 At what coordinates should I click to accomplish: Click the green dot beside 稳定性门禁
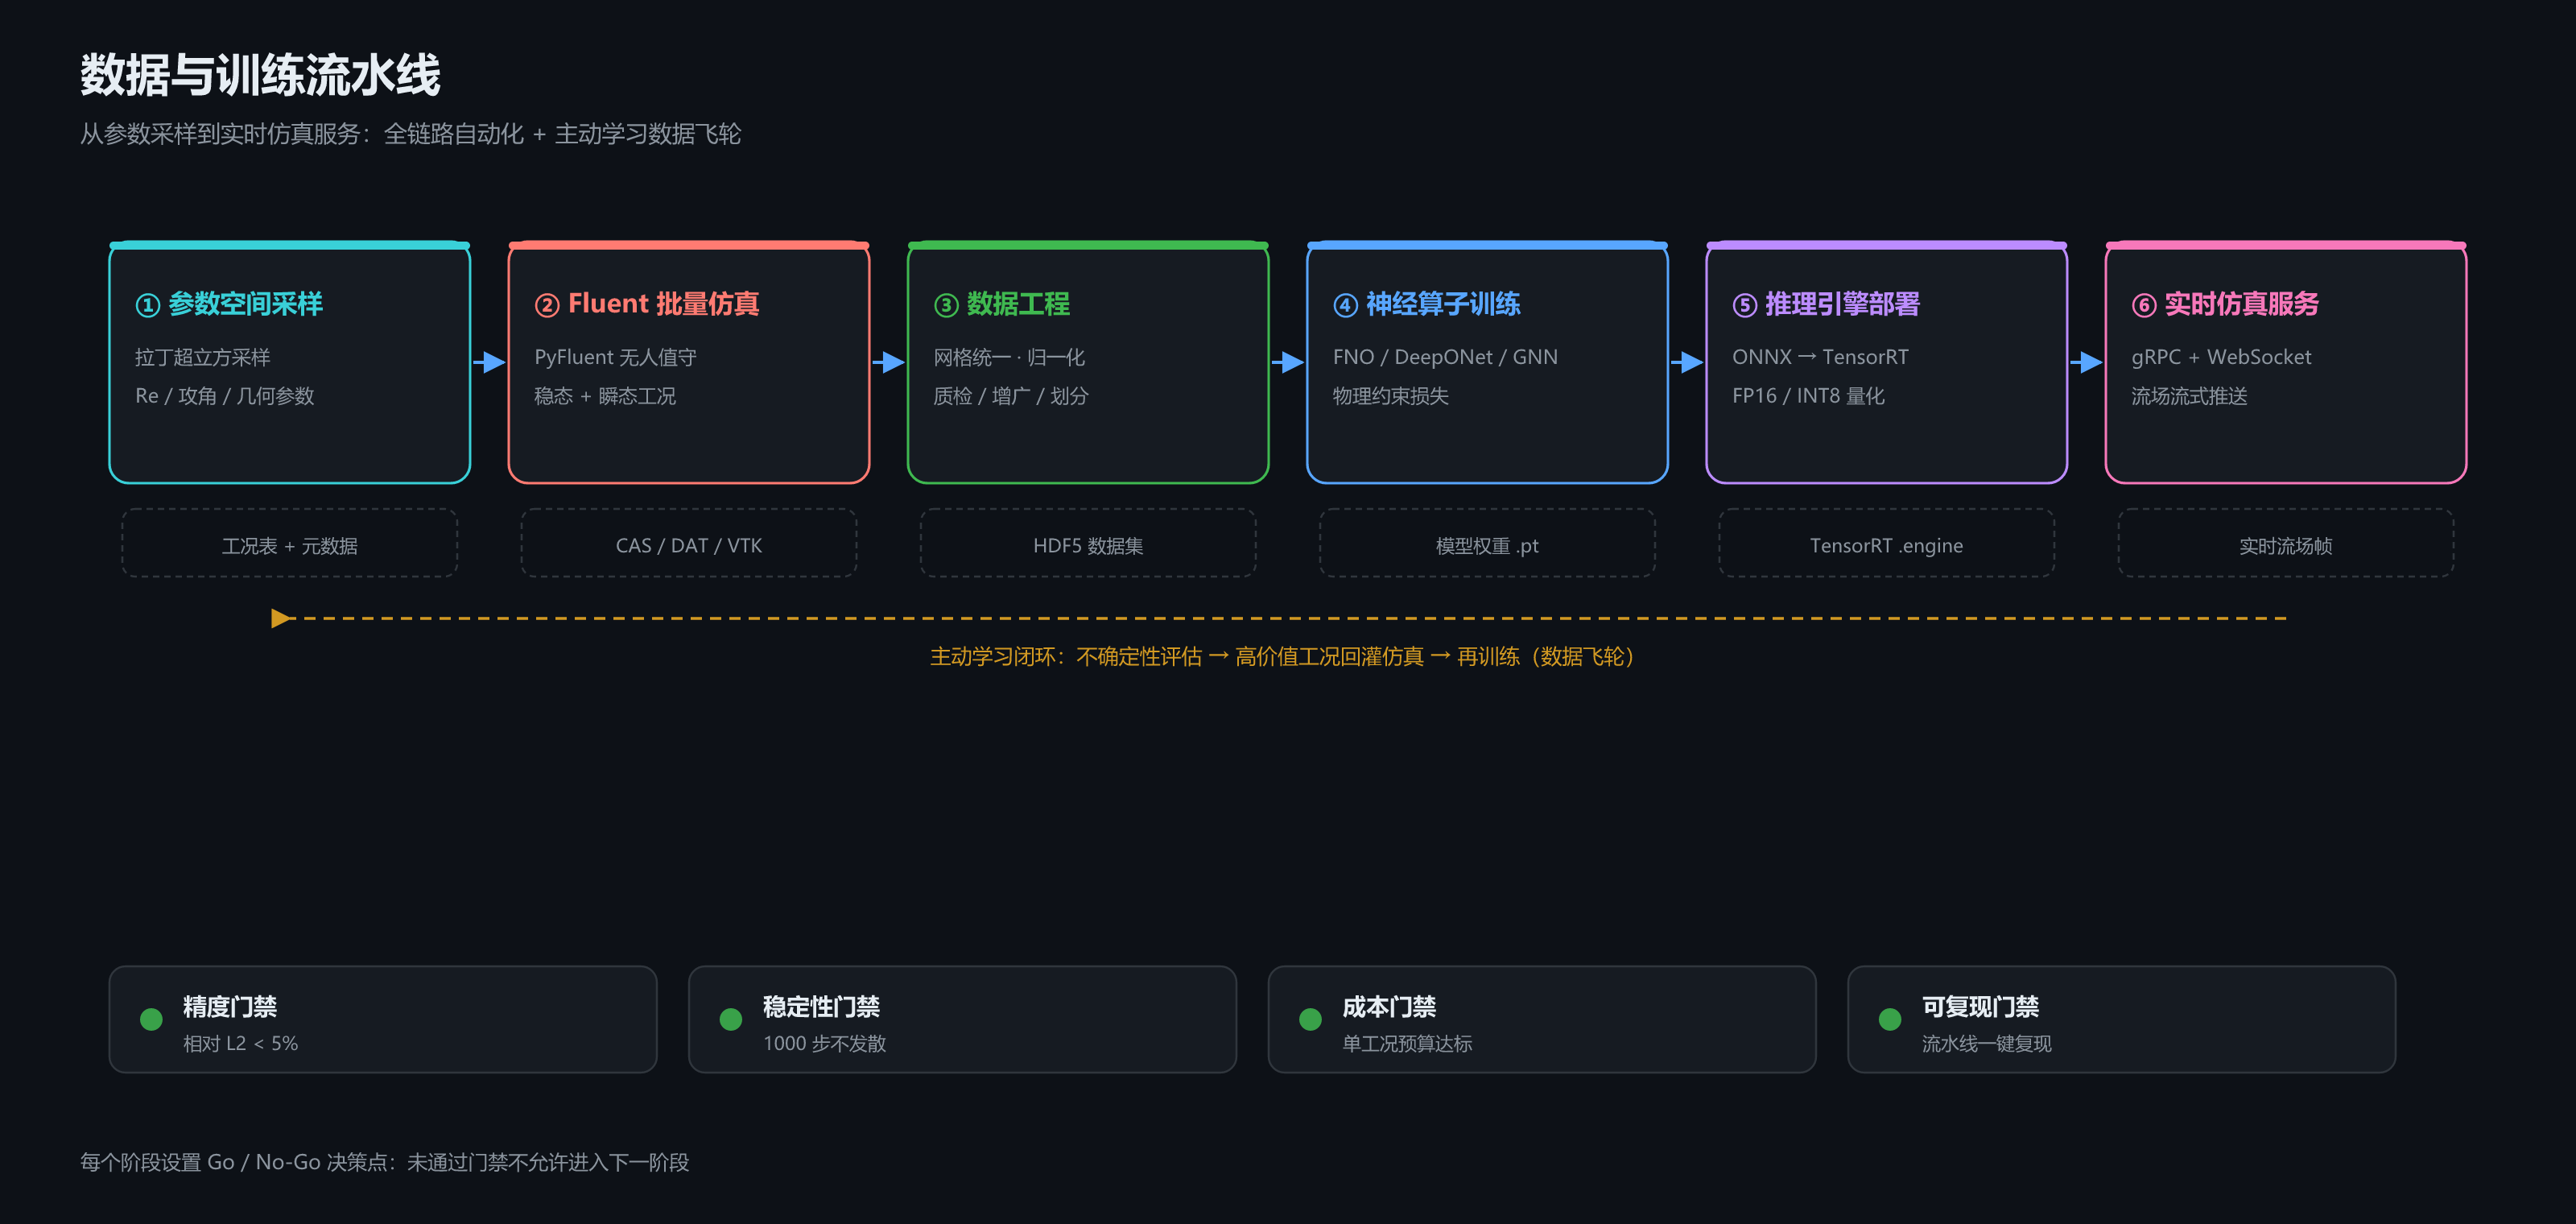point(731,1019)
